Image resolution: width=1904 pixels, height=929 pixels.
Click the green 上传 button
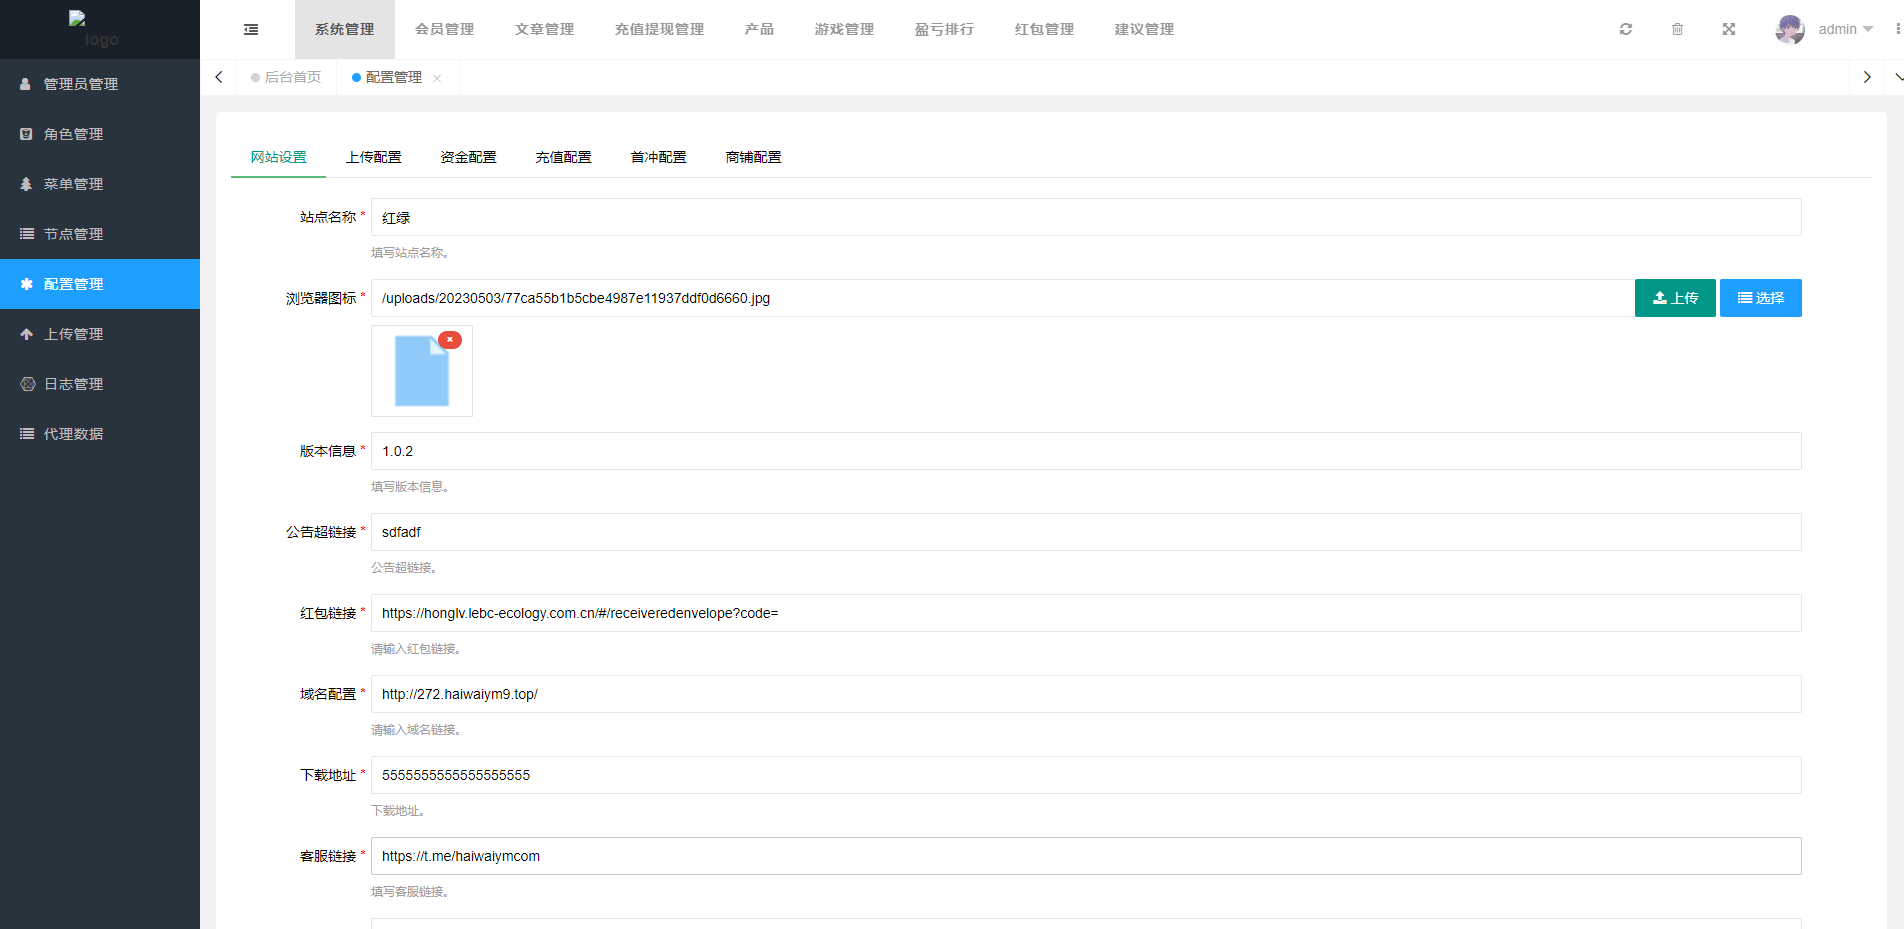coord(1675,298)
